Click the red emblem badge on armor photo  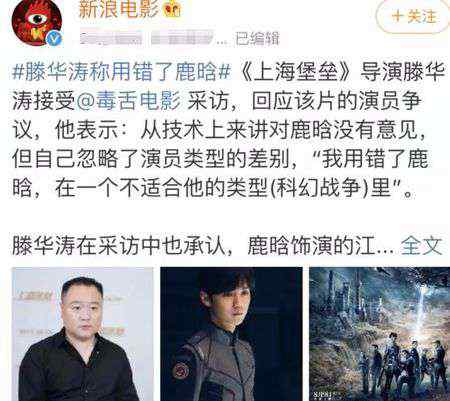(181, 370)
